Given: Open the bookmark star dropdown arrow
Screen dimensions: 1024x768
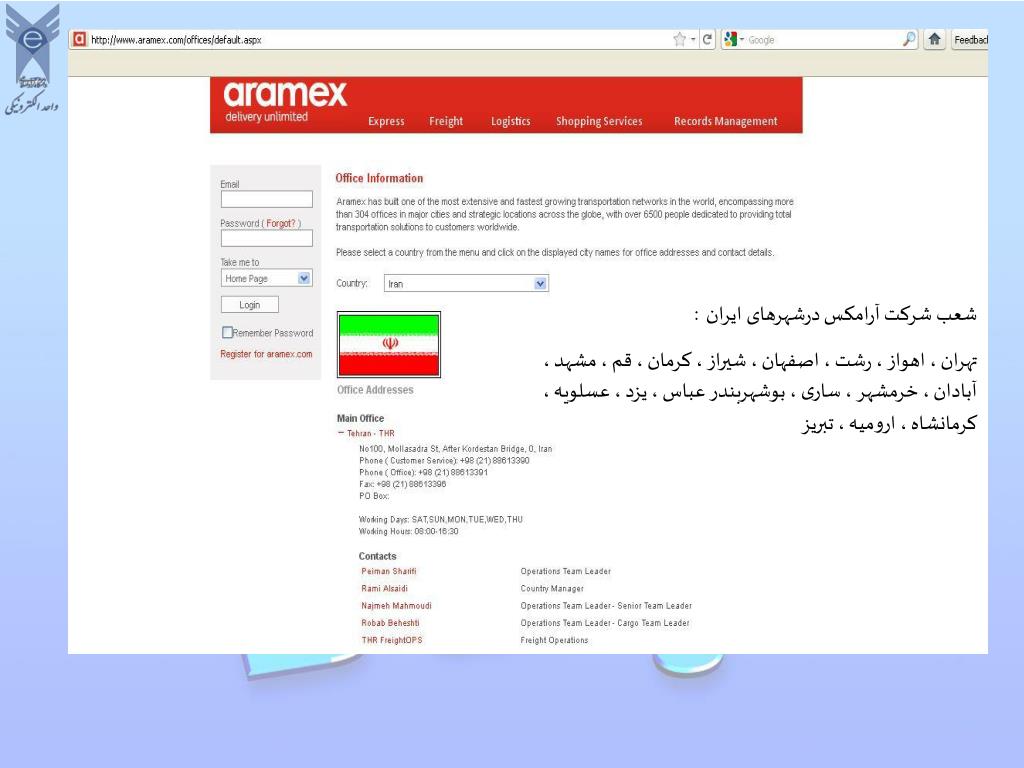Looking at the screenshot, I should tap(693, 40).
